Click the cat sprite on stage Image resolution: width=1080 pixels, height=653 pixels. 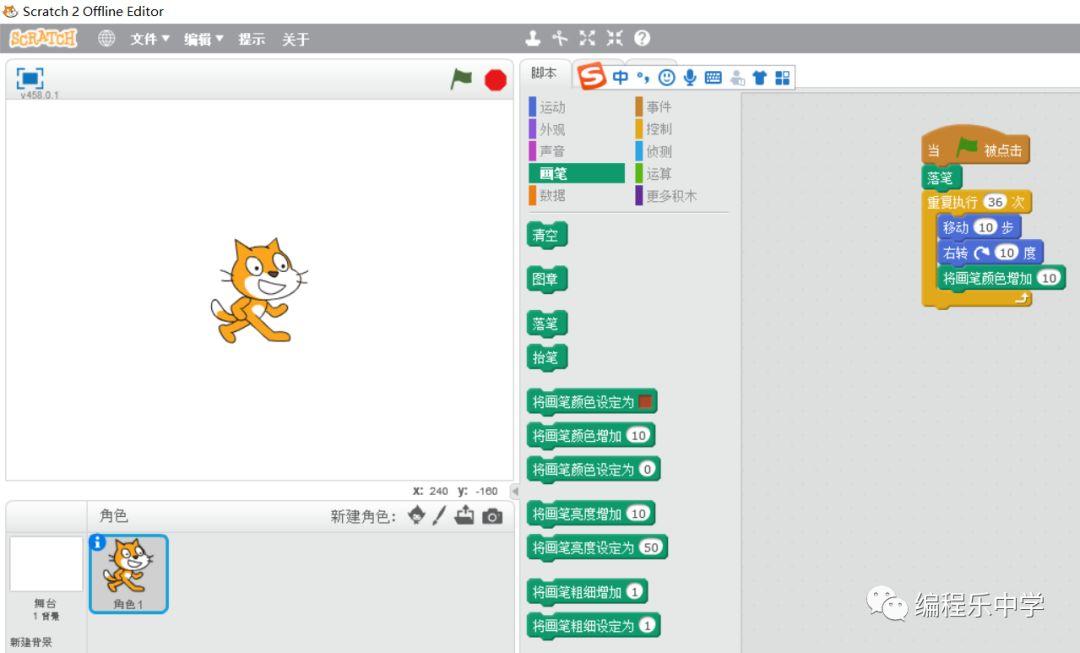(258, 291)
